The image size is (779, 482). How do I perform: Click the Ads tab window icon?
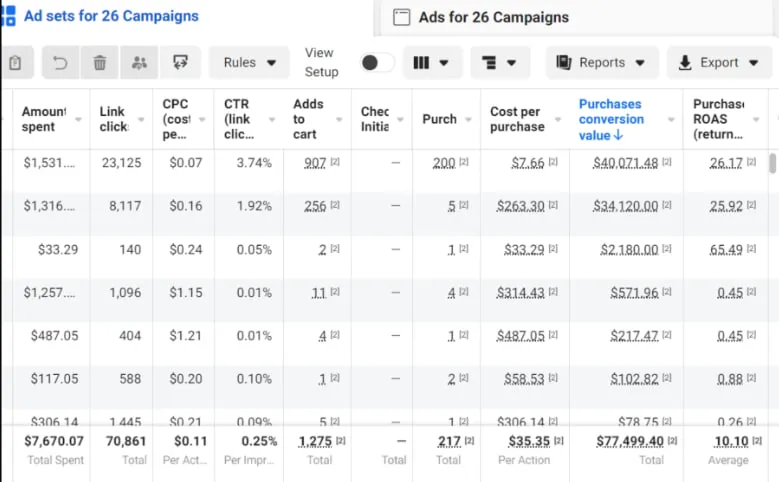(x=402, y=17)
